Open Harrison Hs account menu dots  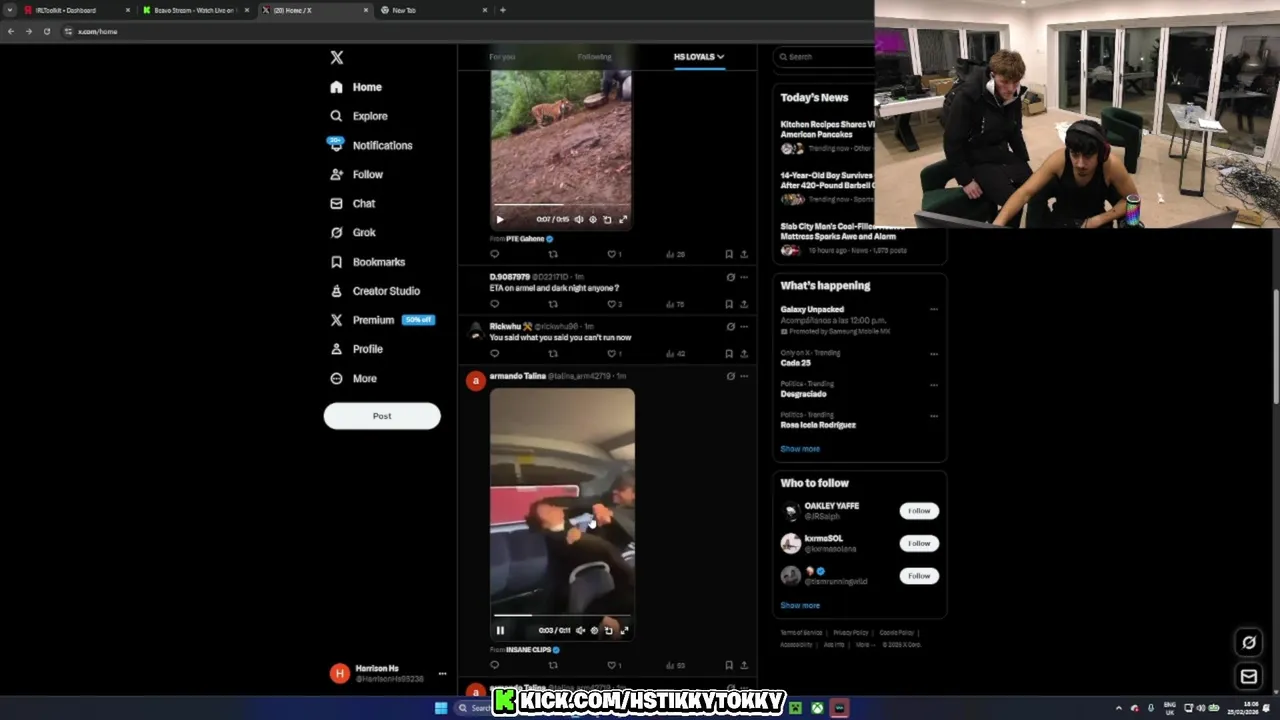pos(442,674)
